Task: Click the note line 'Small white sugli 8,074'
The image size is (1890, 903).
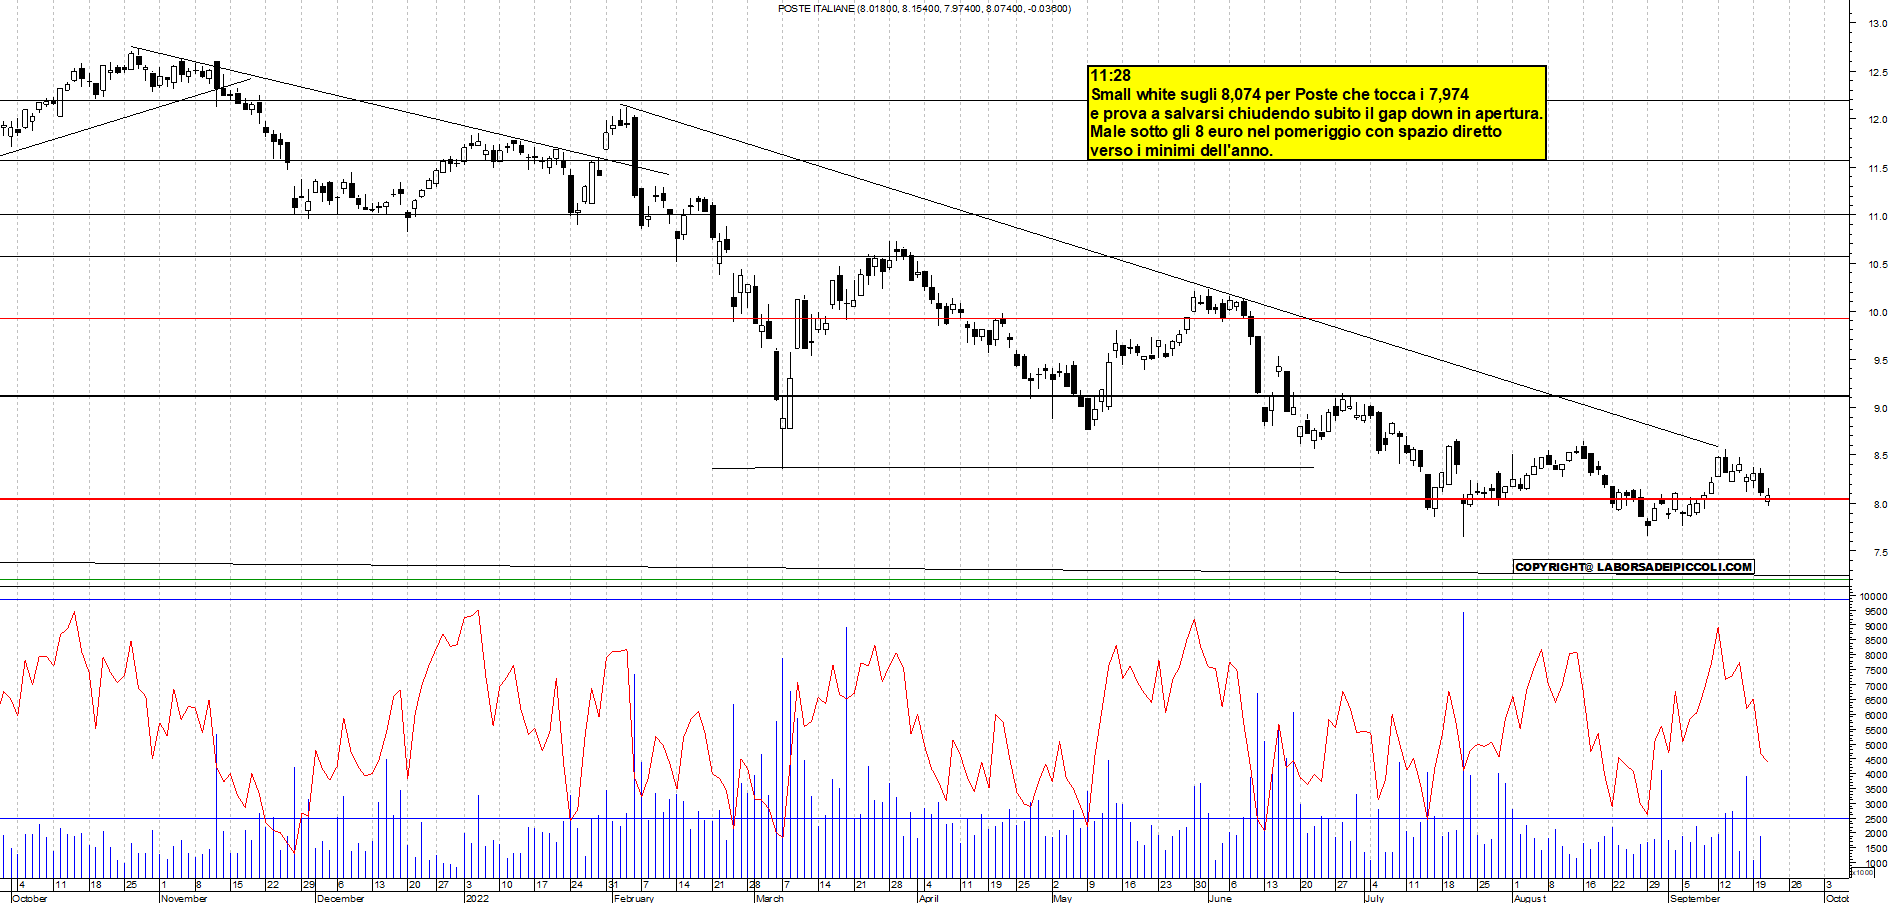Action: point(1280,95)
